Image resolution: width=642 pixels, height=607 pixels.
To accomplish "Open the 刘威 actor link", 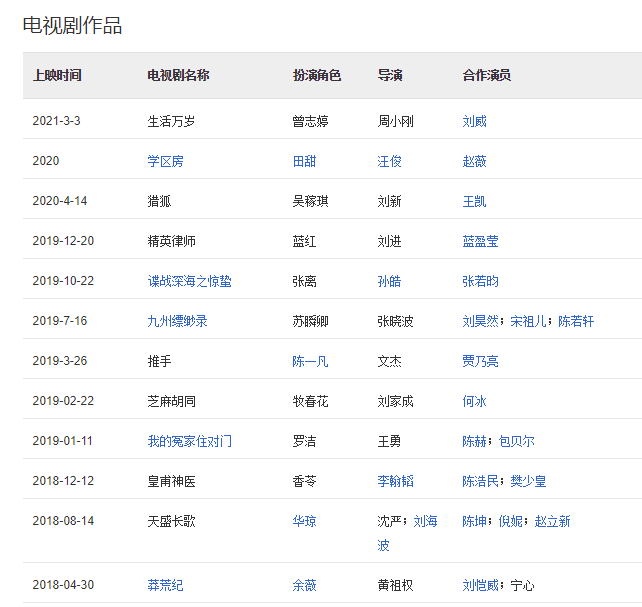I will [474, 121].
